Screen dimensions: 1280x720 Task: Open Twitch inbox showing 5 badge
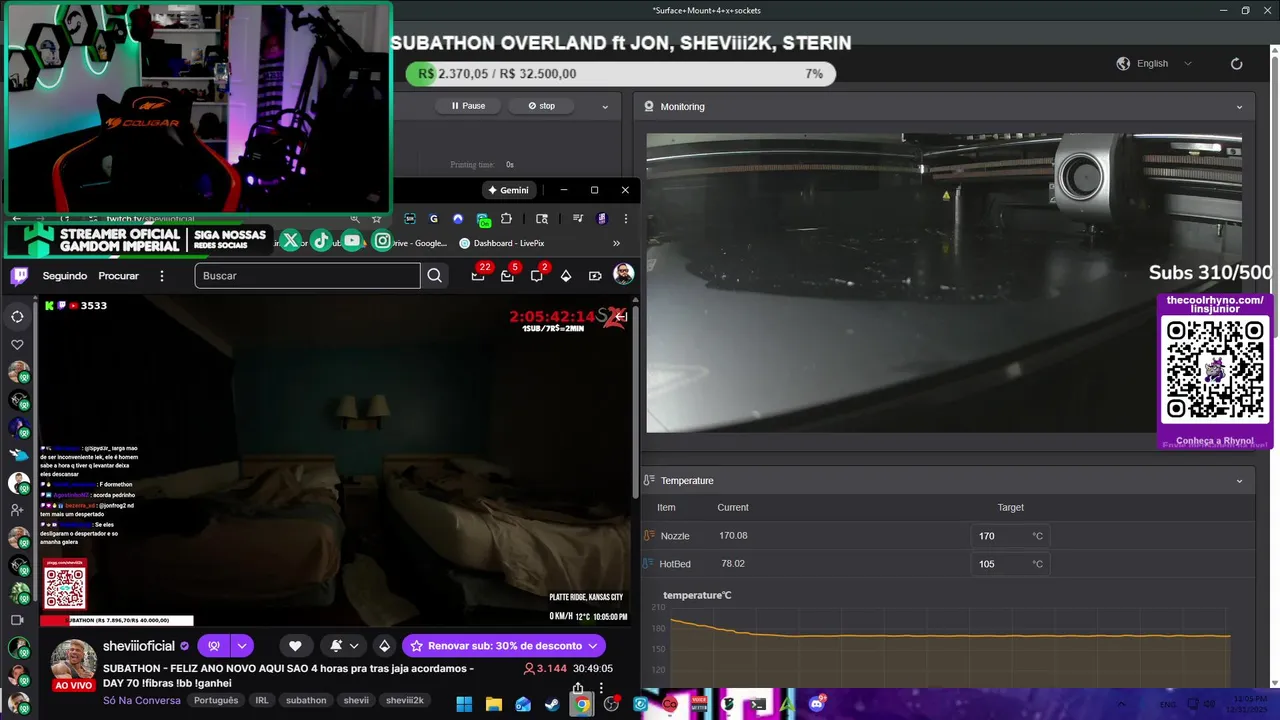507,275
